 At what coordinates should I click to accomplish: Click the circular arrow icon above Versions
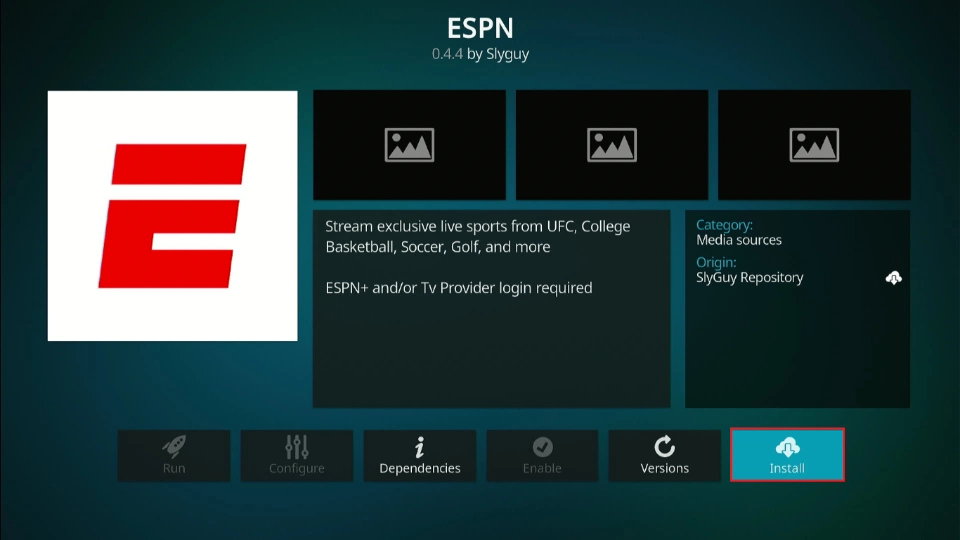coord(665,447)
